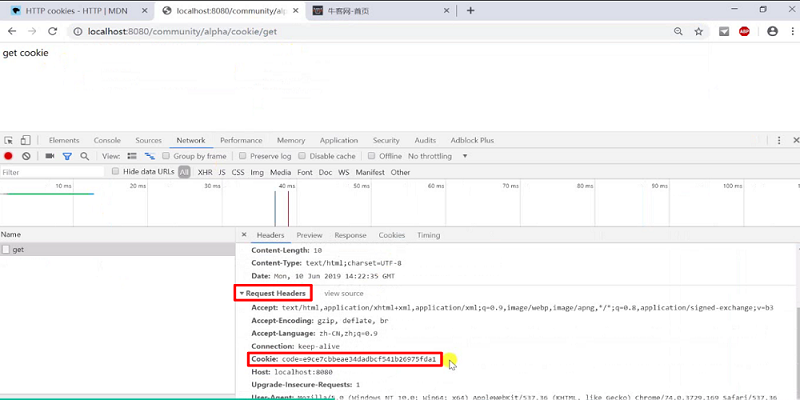This screenshot has height=400, width=800.
Task: Close the 牛客网 tab
Action: point(446,11)
